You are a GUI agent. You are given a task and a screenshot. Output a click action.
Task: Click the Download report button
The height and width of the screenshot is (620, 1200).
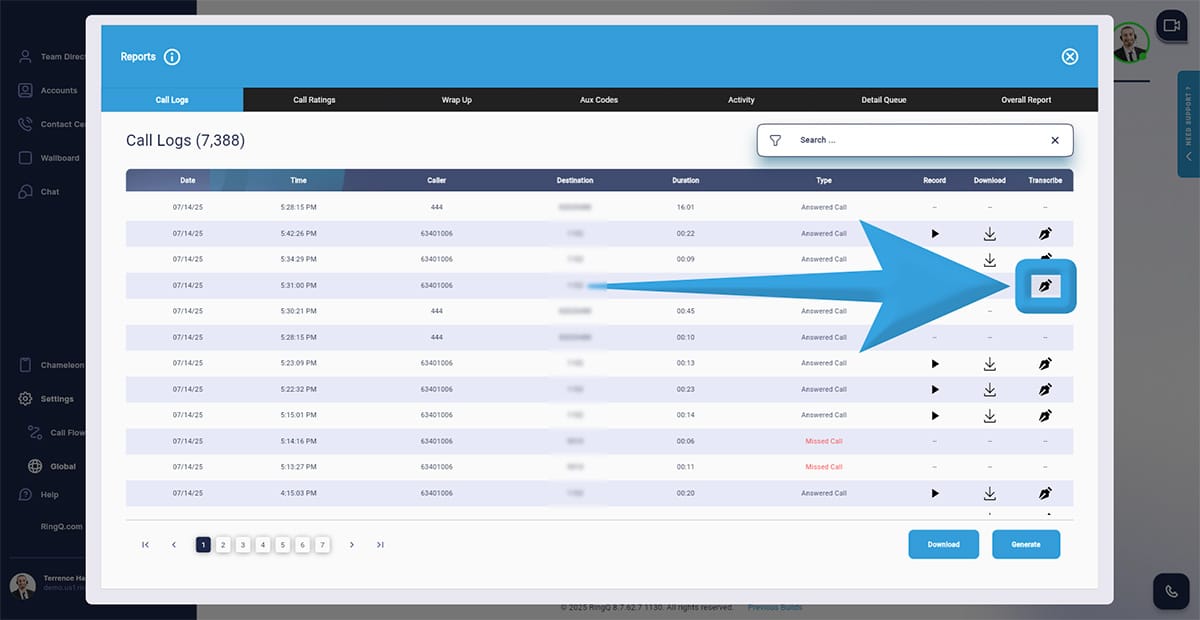[x=943, y=545]
